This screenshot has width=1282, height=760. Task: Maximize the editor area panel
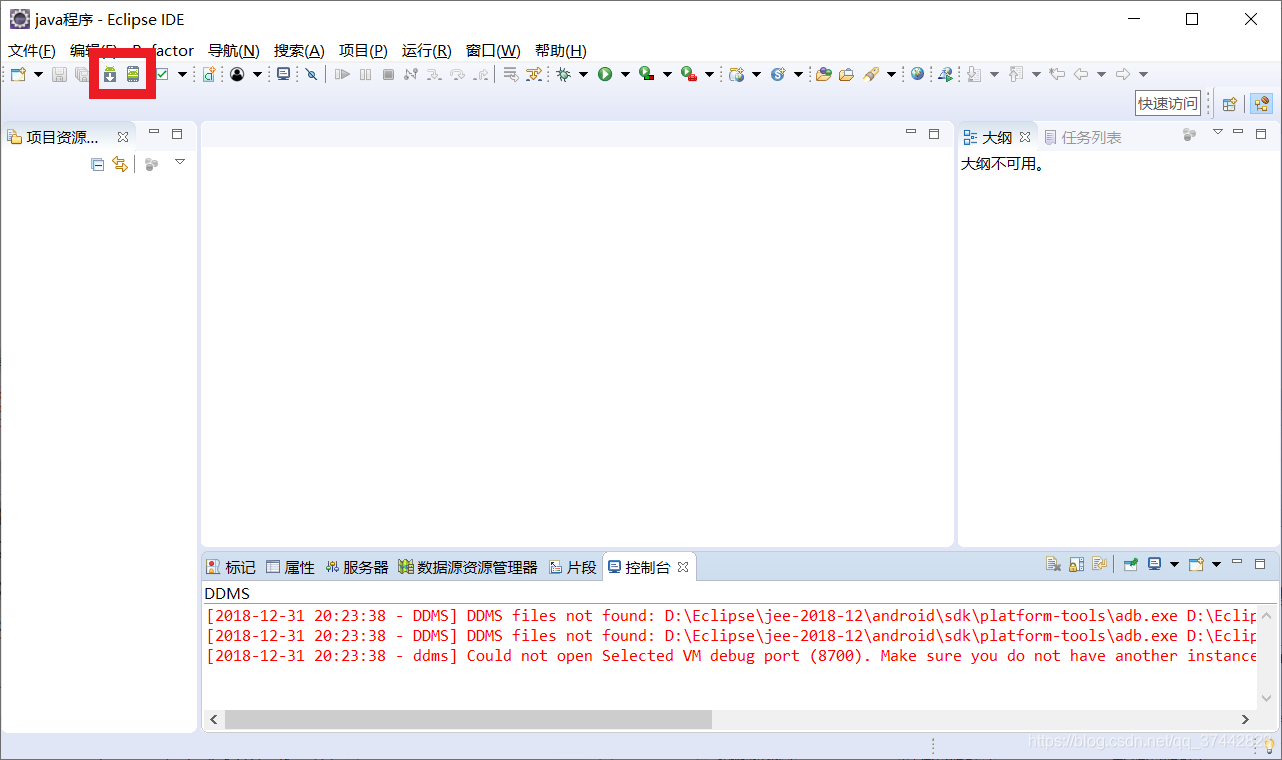[934, 133]
